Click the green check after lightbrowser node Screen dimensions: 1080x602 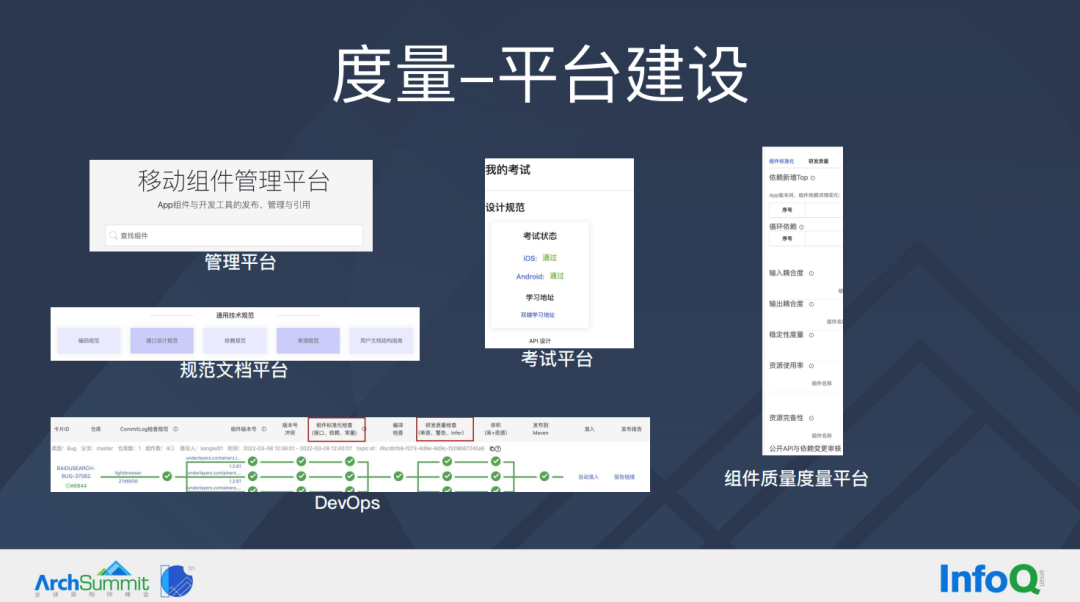(x=167, y=476)
